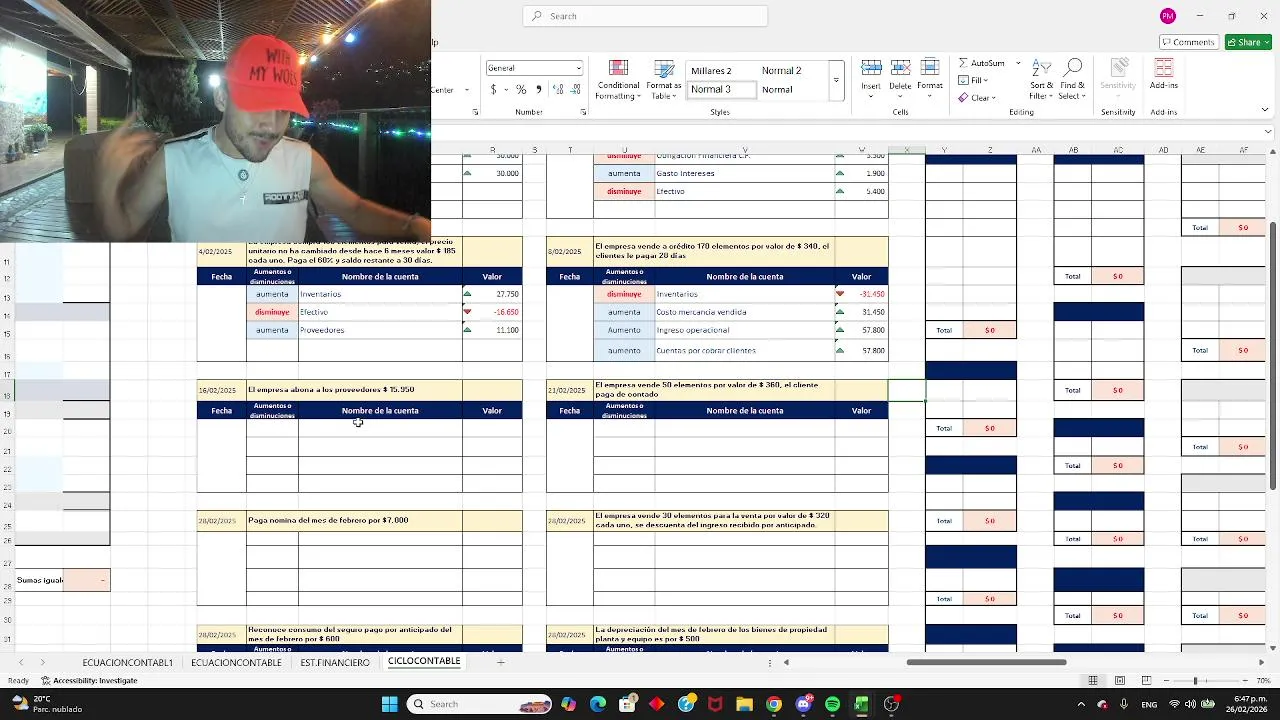
Task: Apply accounting number format dollar icon
Action: [x=493, y=89]
